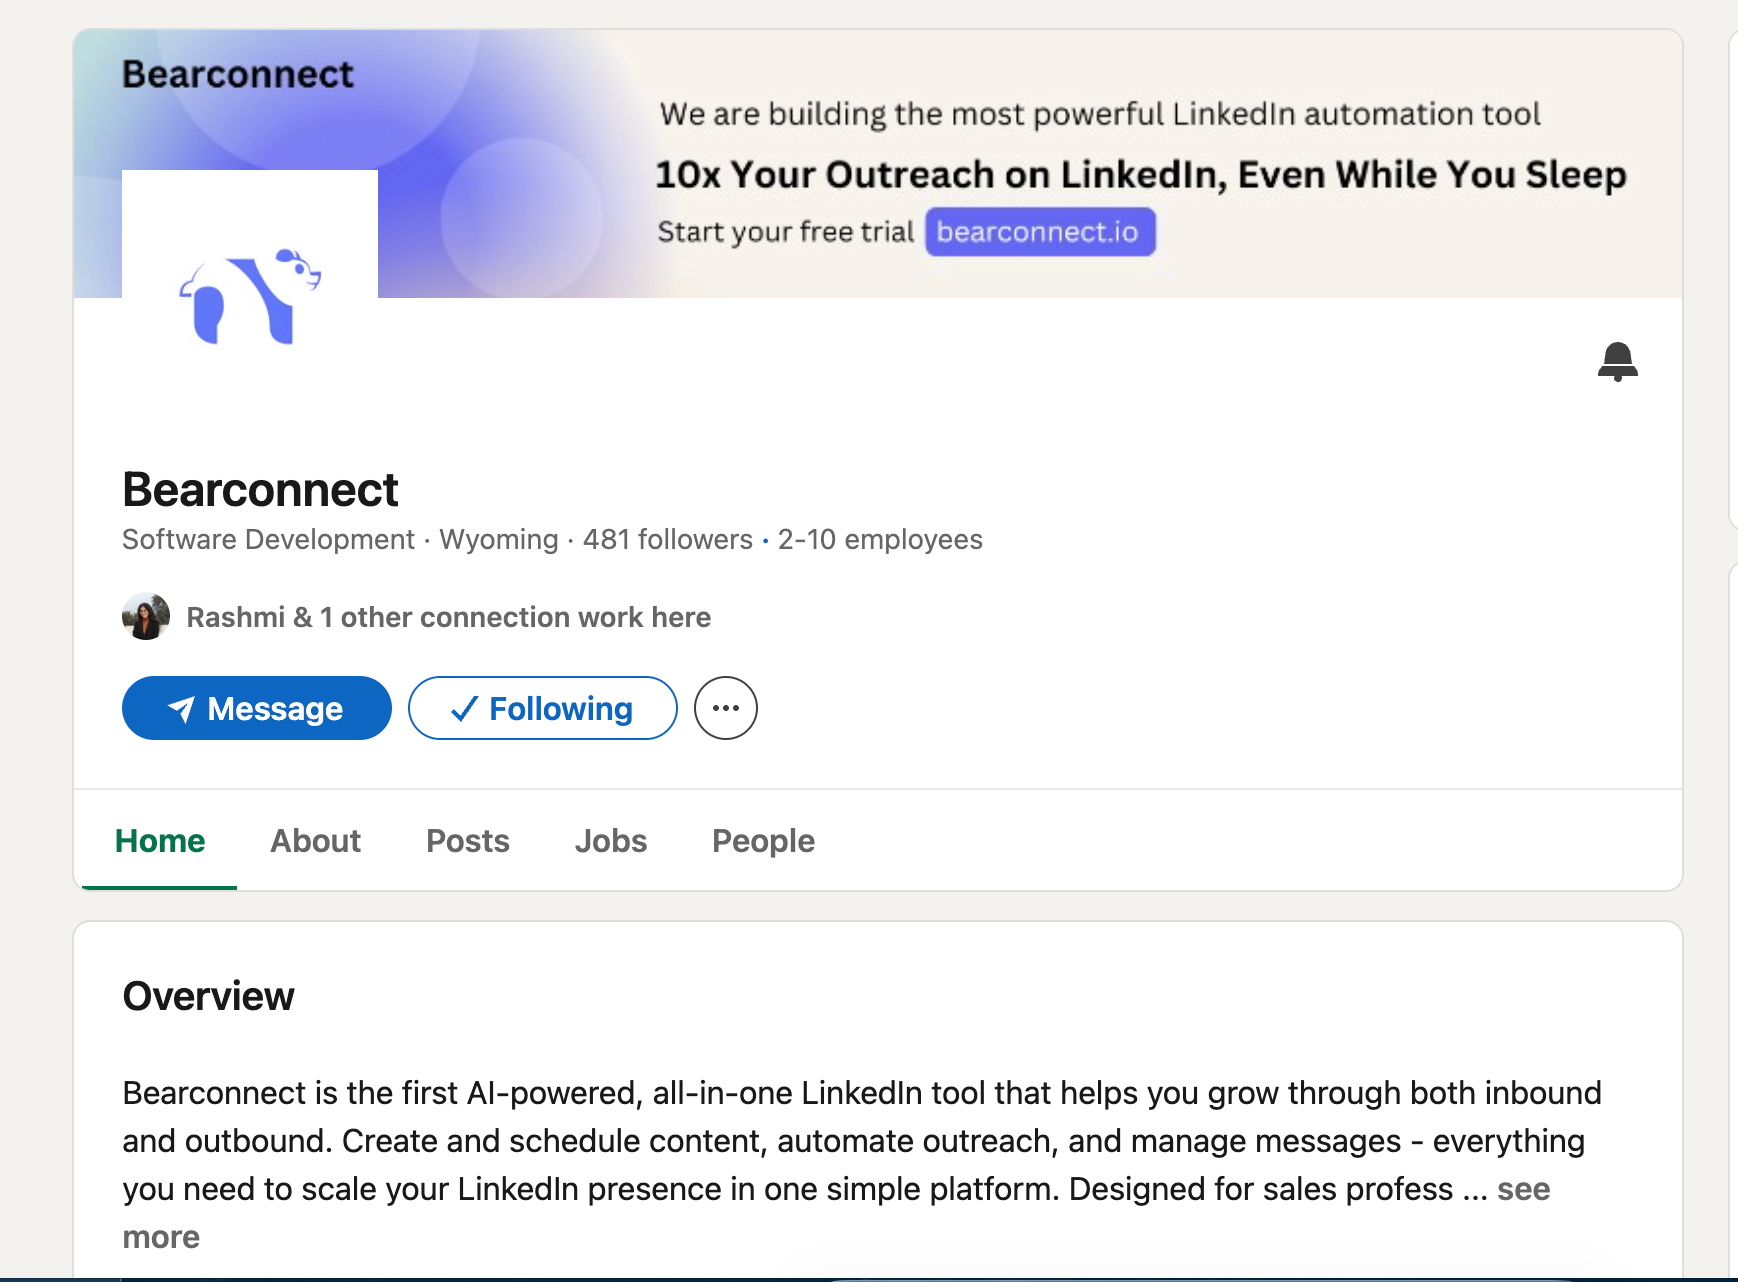Image resolution: width=1738 pixels, height=1282 pixels.
Task: Switch to the About tab
Action: (315, 841)
